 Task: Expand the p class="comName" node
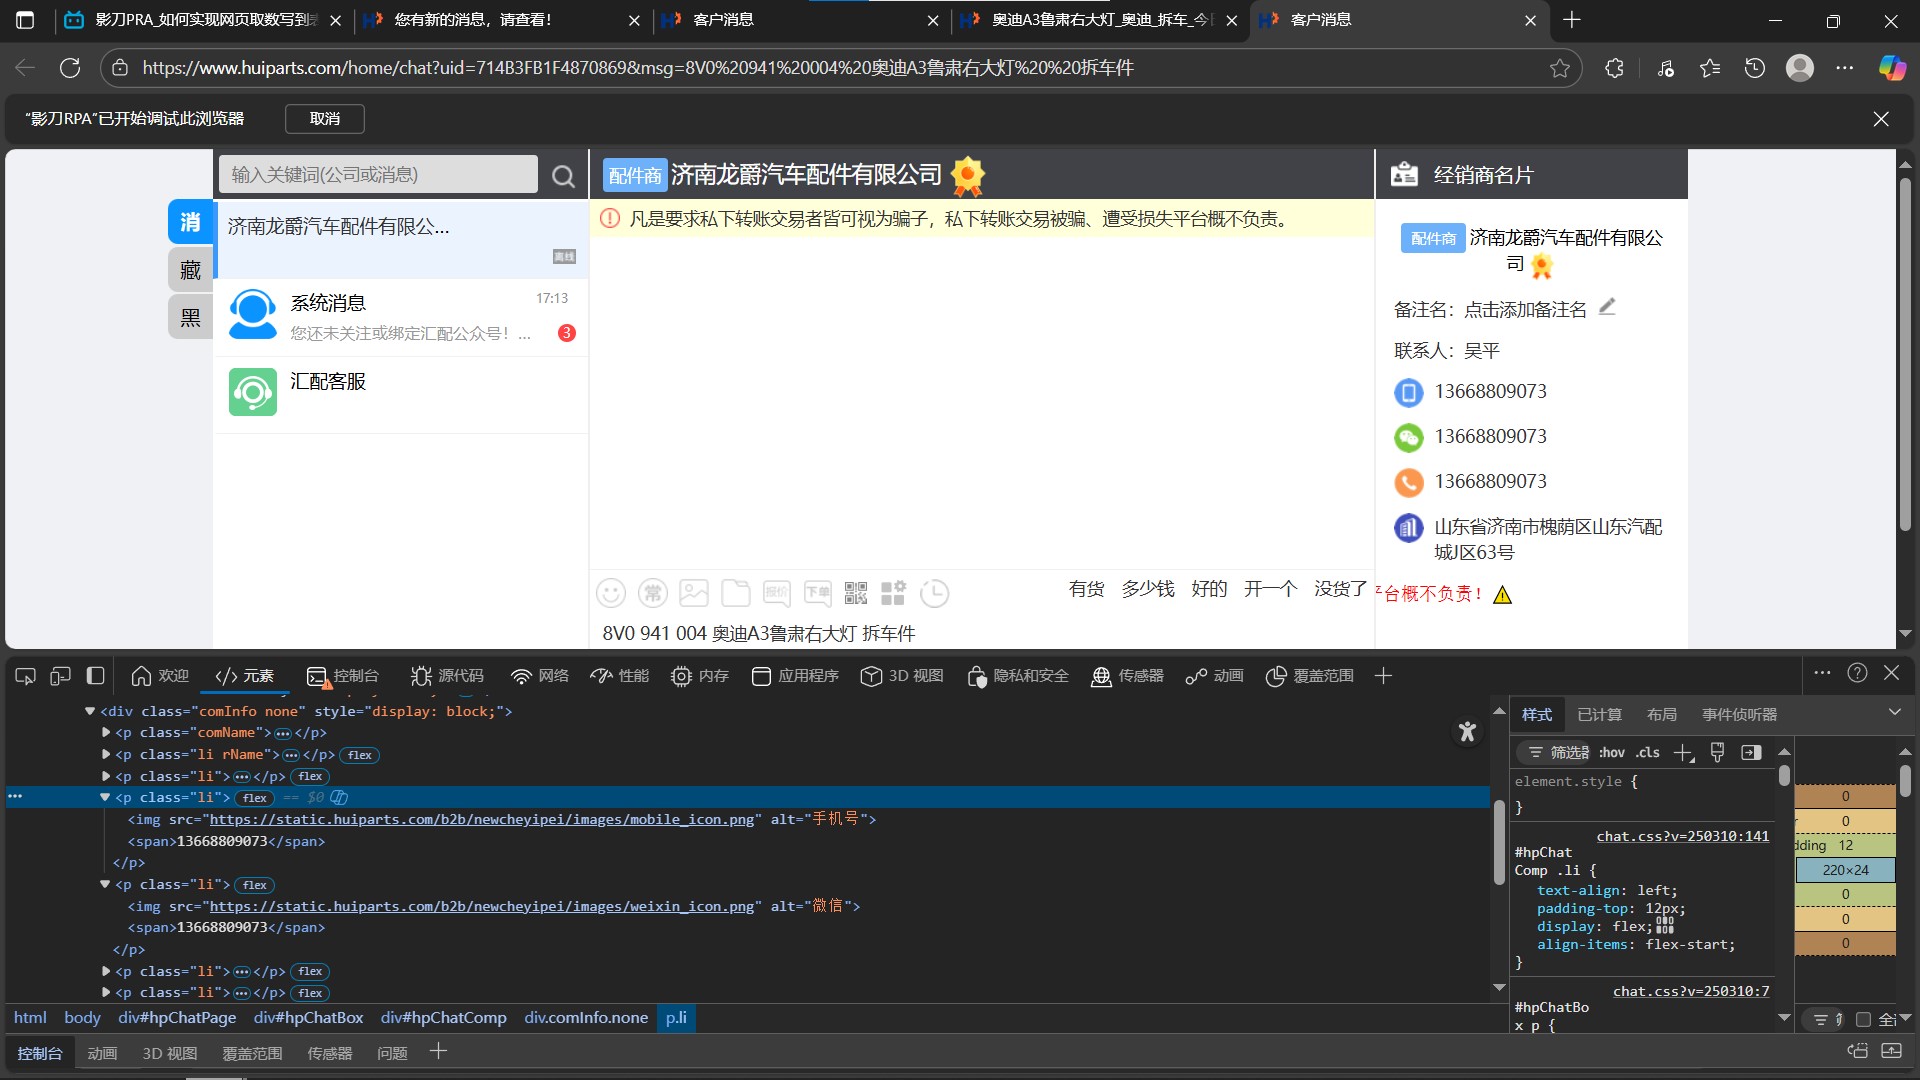(x=106, y=732)
